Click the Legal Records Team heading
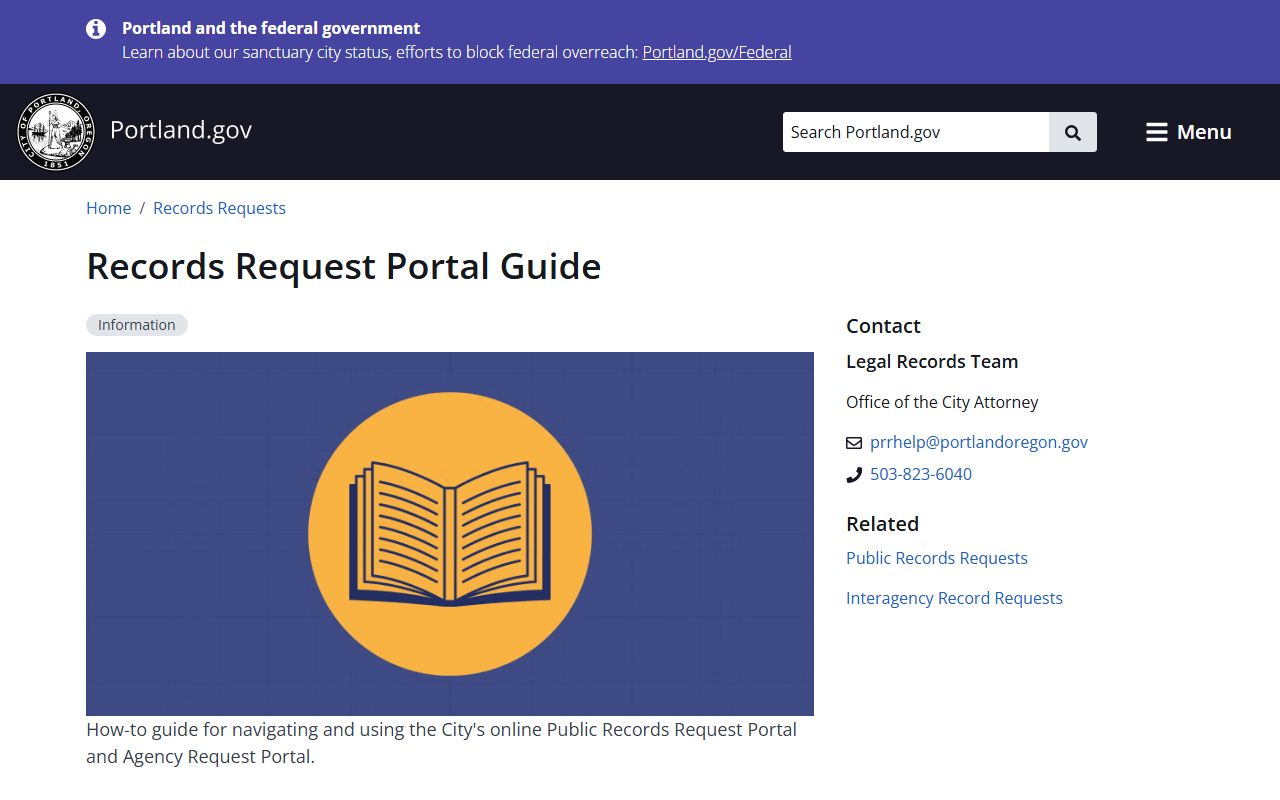The height and width of the screenshot is (800, 1280). (x=932, y=362)
